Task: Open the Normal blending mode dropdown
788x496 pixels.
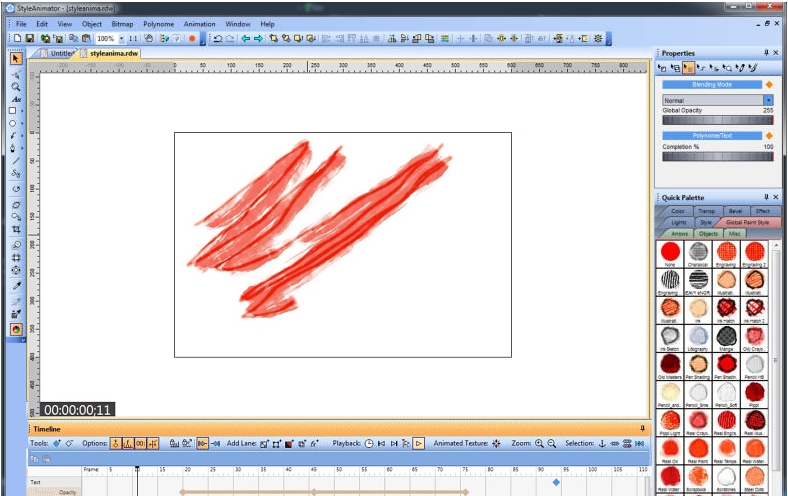Action: point(768,100)
